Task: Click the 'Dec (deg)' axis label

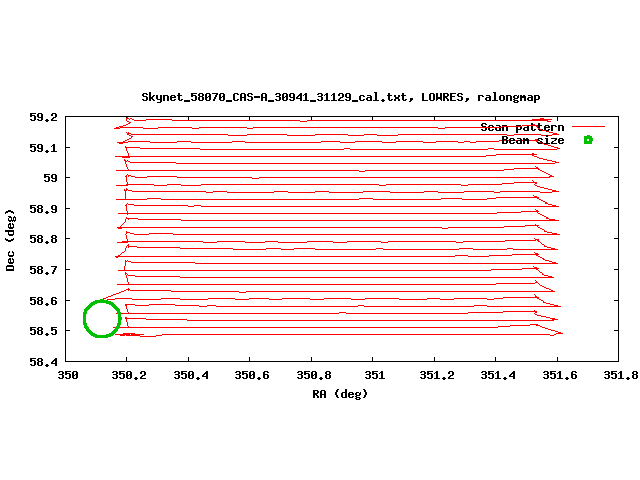Action: coord(10,240)
